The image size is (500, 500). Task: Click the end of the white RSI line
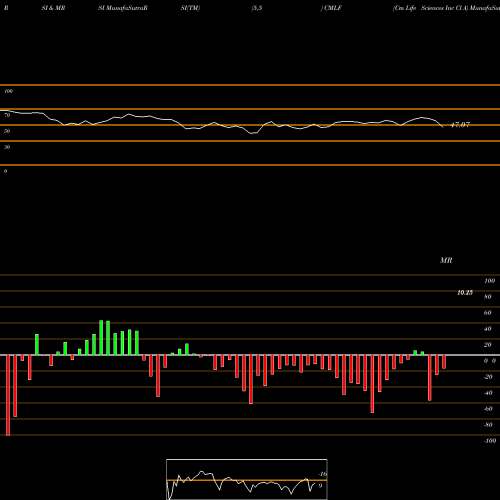point(443,127)
